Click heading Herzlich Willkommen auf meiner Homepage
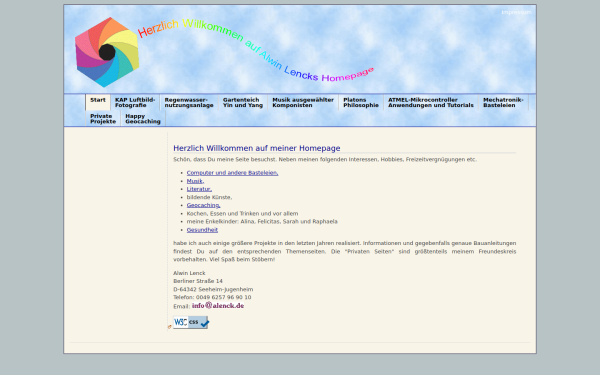Viewport: 600px width, 375px height. point(257,148)
